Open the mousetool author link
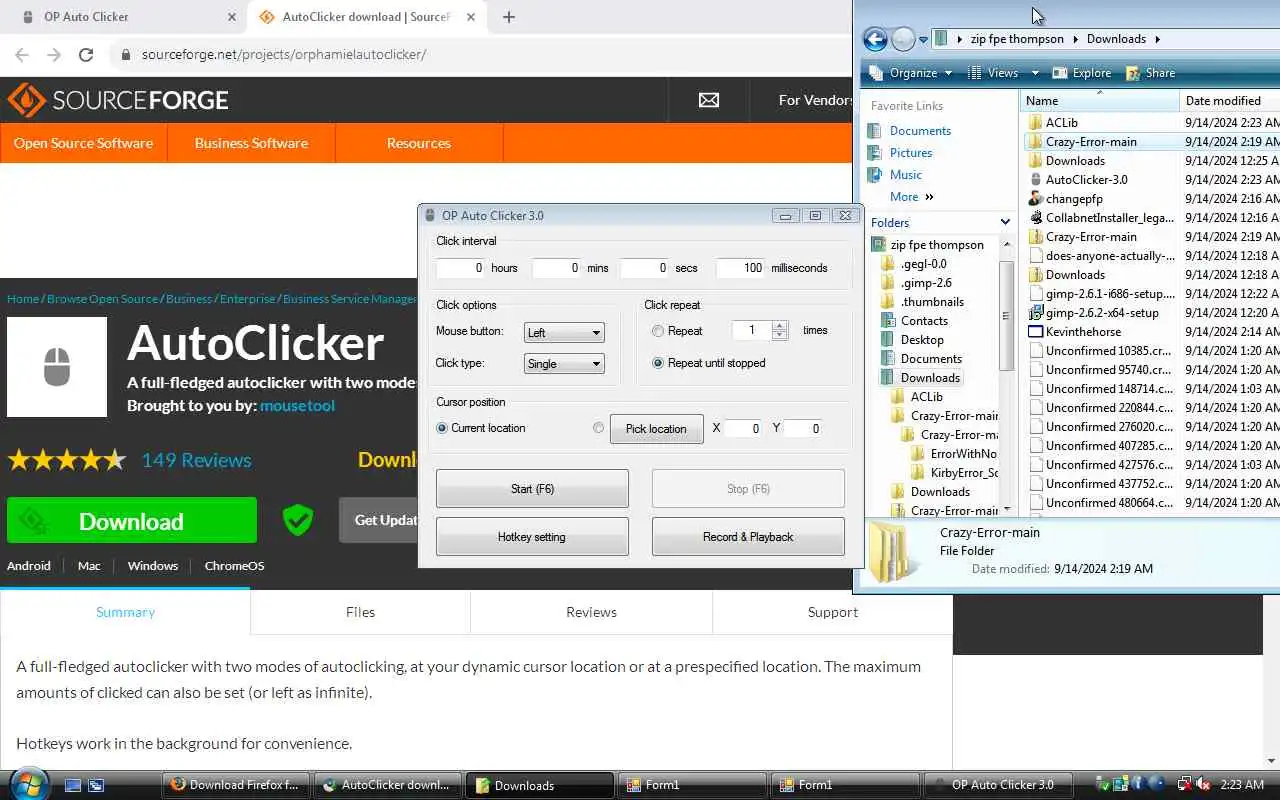Viewport: 1280px width, 800px height. pos(297,406)
